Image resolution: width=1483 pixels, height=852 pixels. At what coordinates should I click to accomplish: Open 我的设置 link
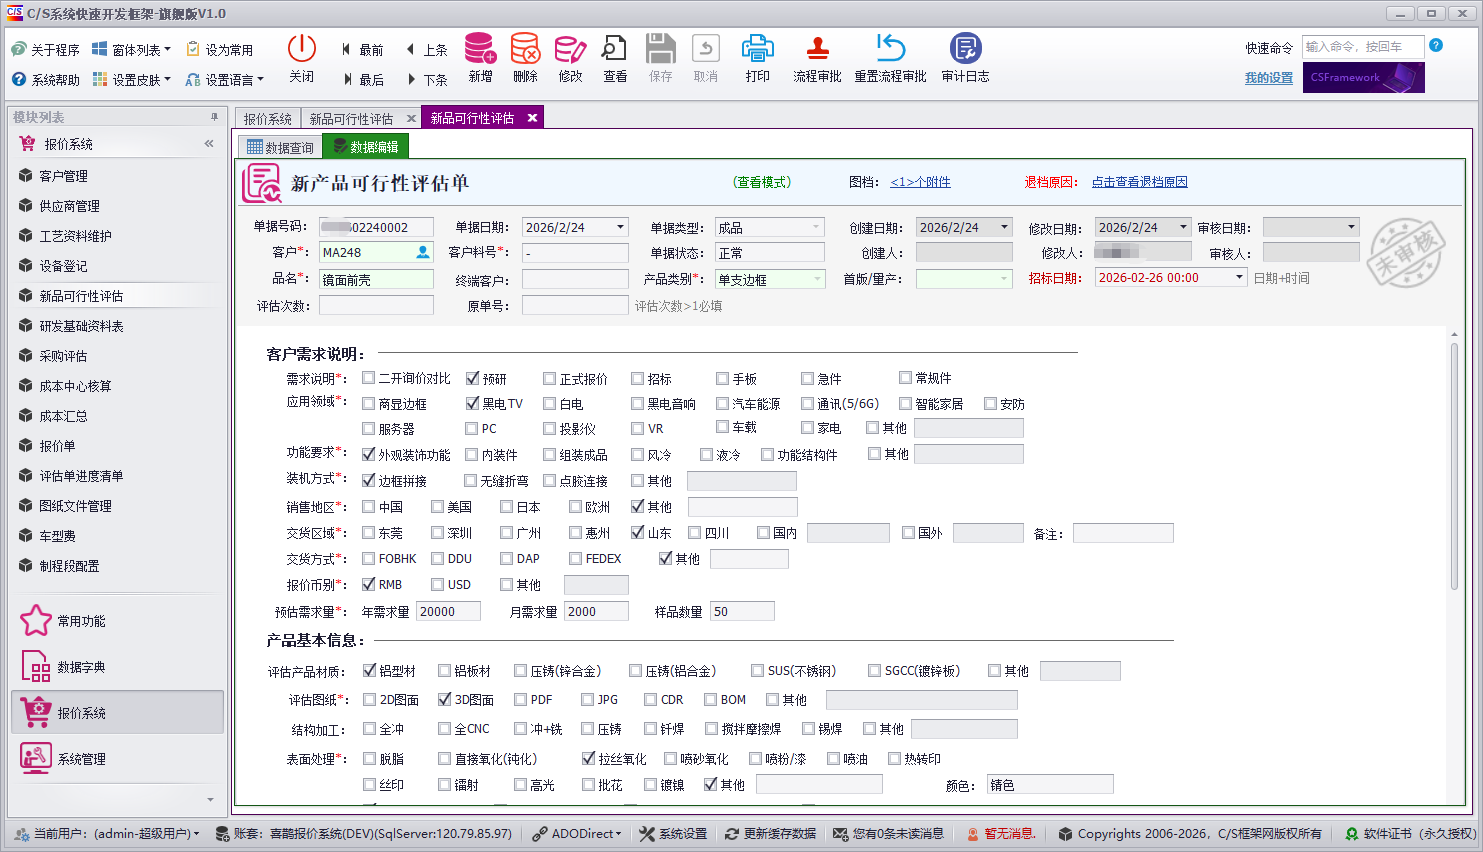coord(1269,78)
